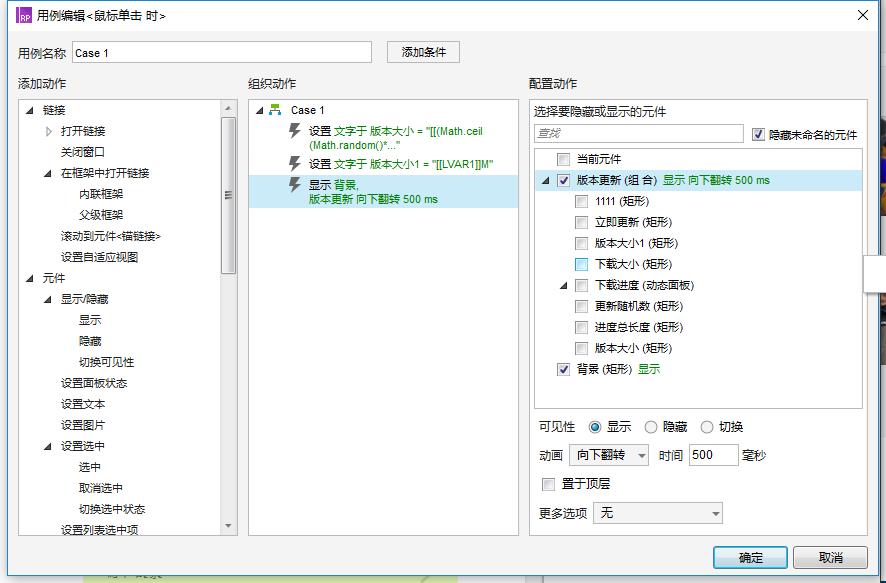Click the Axure RP logo icon in title bar
The width and height of the screenshot is (886, 583).
point(24,15)
